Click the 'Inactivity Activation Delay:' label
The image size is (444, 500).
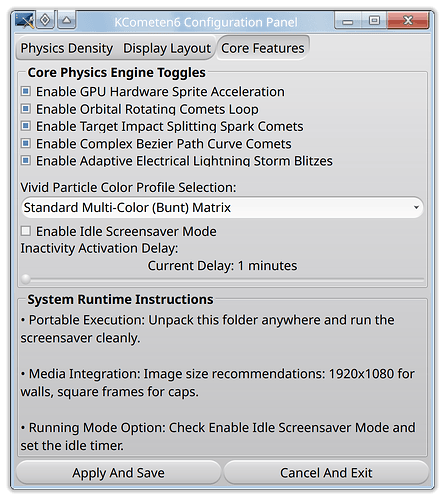pos(99,248)
